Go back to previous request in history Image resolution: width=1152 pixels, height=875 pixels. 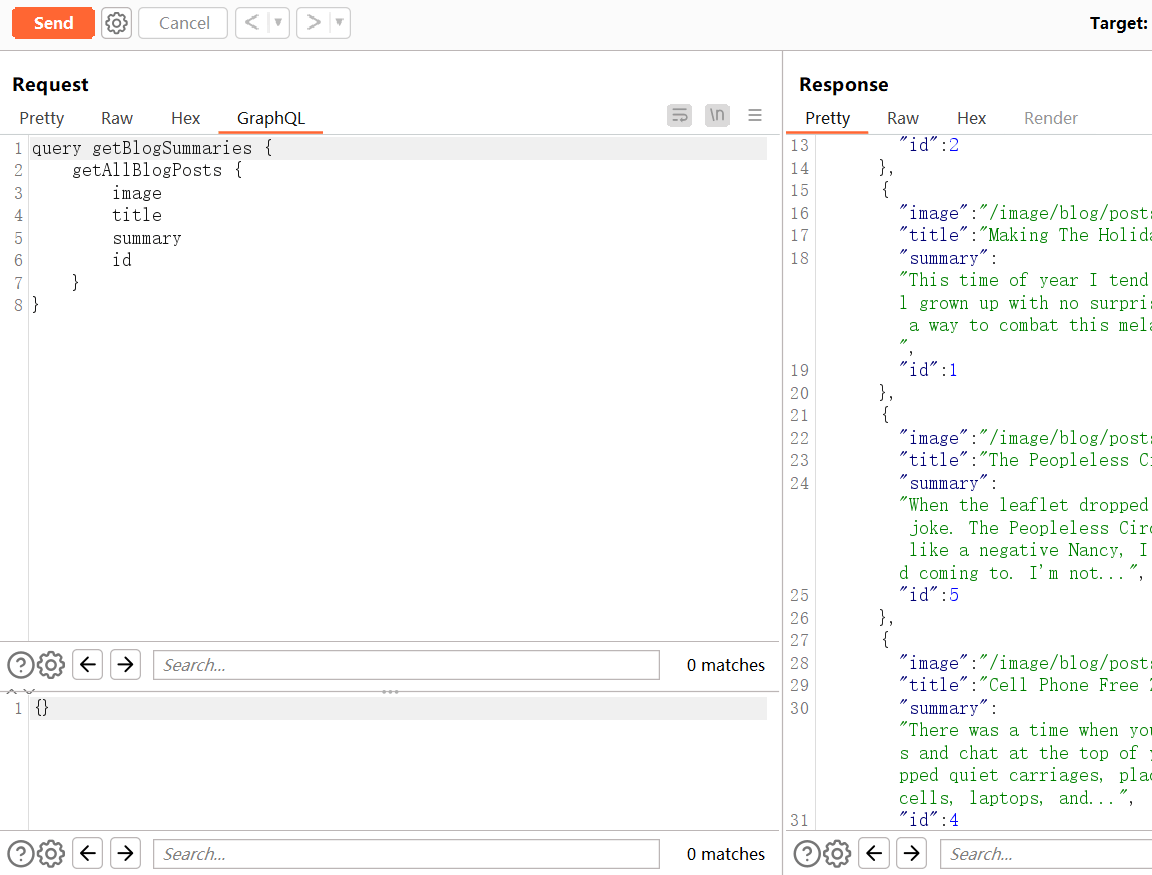tap(252, 23)
